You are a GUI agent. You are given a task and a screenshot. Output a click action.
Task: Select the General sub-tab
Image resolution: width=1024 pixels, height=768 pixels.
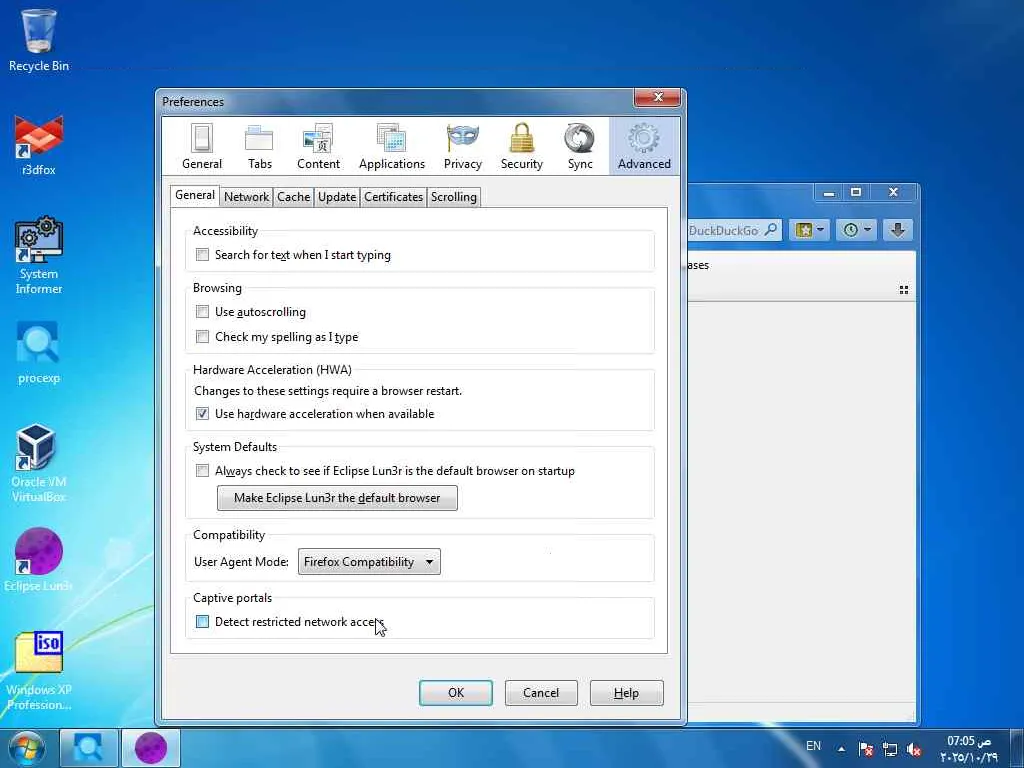click(x=195, y=195)
